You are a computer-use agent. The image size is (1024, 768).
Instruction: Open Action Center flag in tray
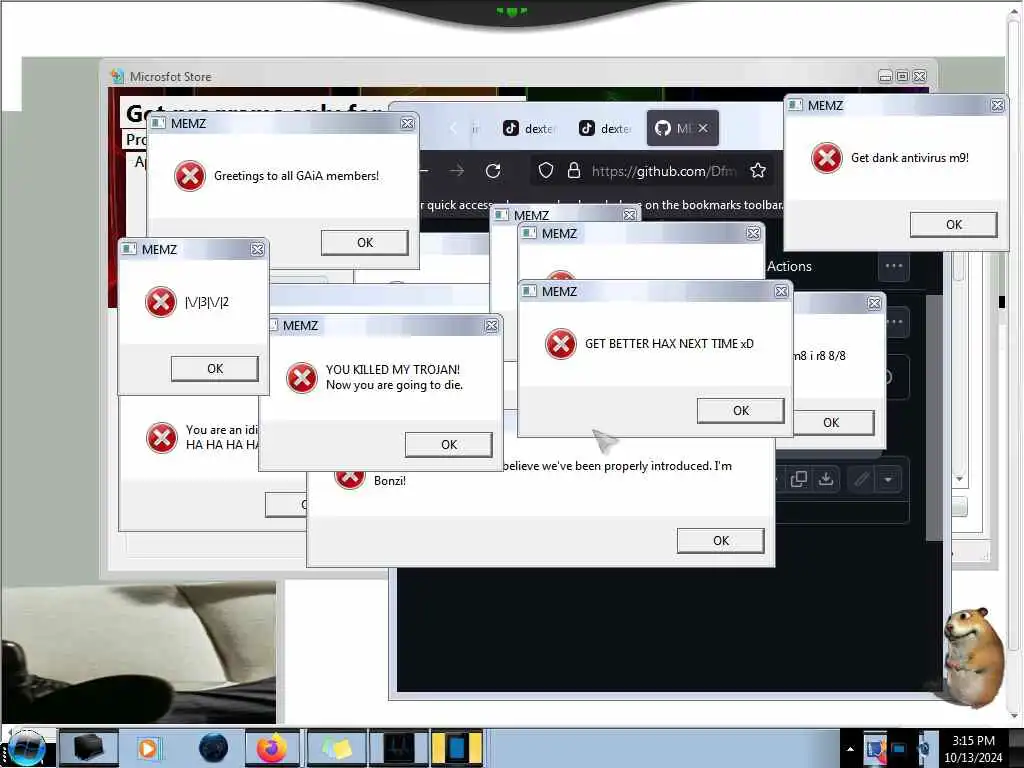[x=875, y=749]
